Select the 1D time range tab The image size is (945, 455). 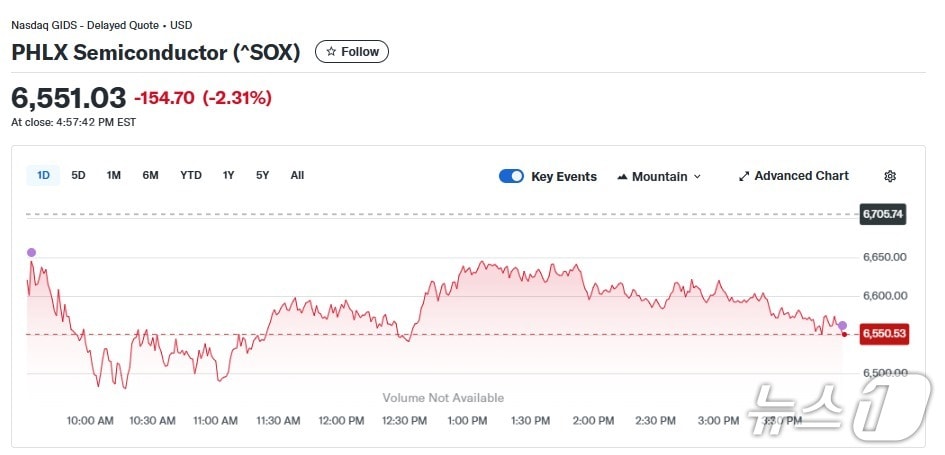click(43, 175)
